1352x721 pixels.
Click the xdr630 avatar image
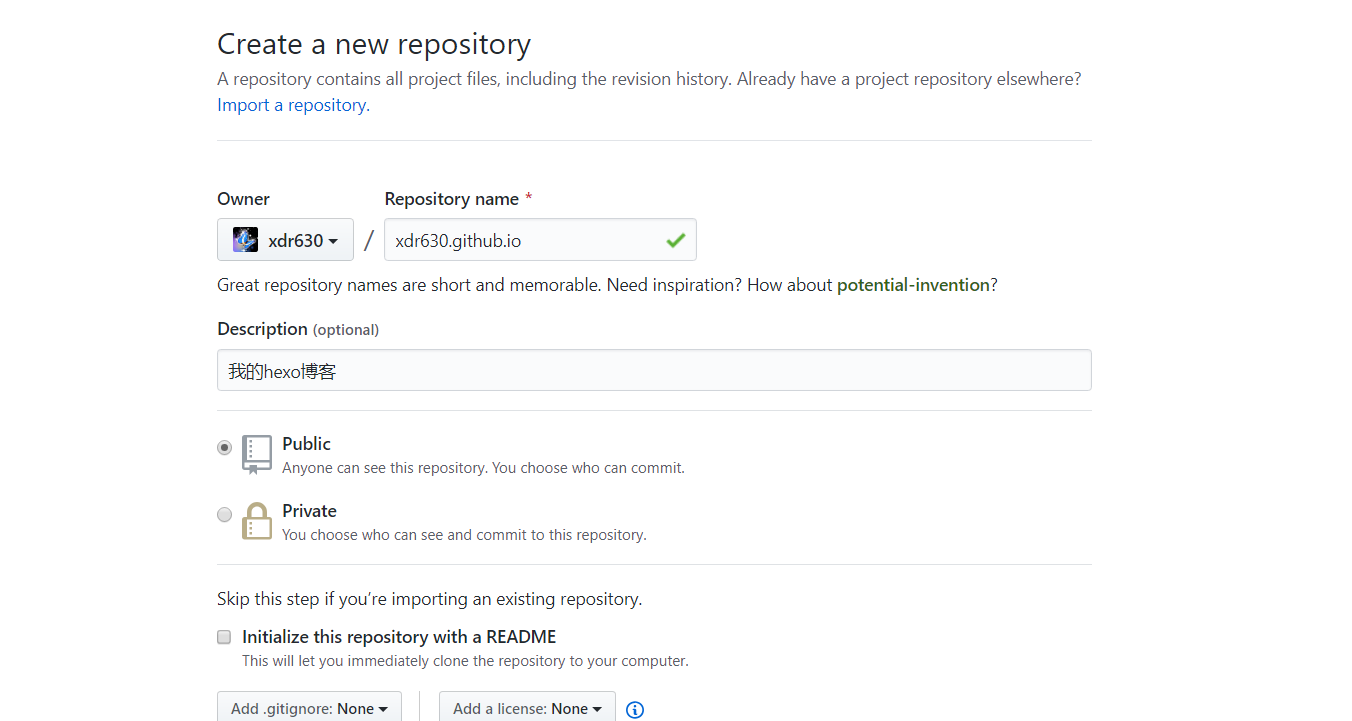coord(245,240)
